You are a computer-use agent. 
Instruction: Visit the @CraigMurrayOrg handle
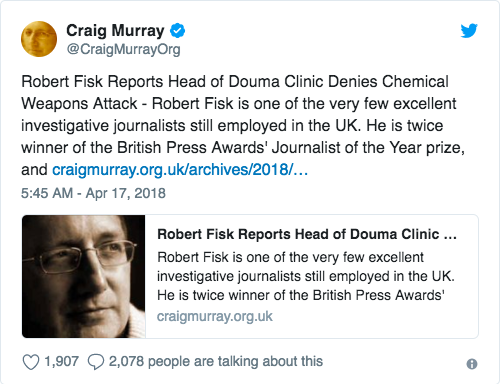124,49
